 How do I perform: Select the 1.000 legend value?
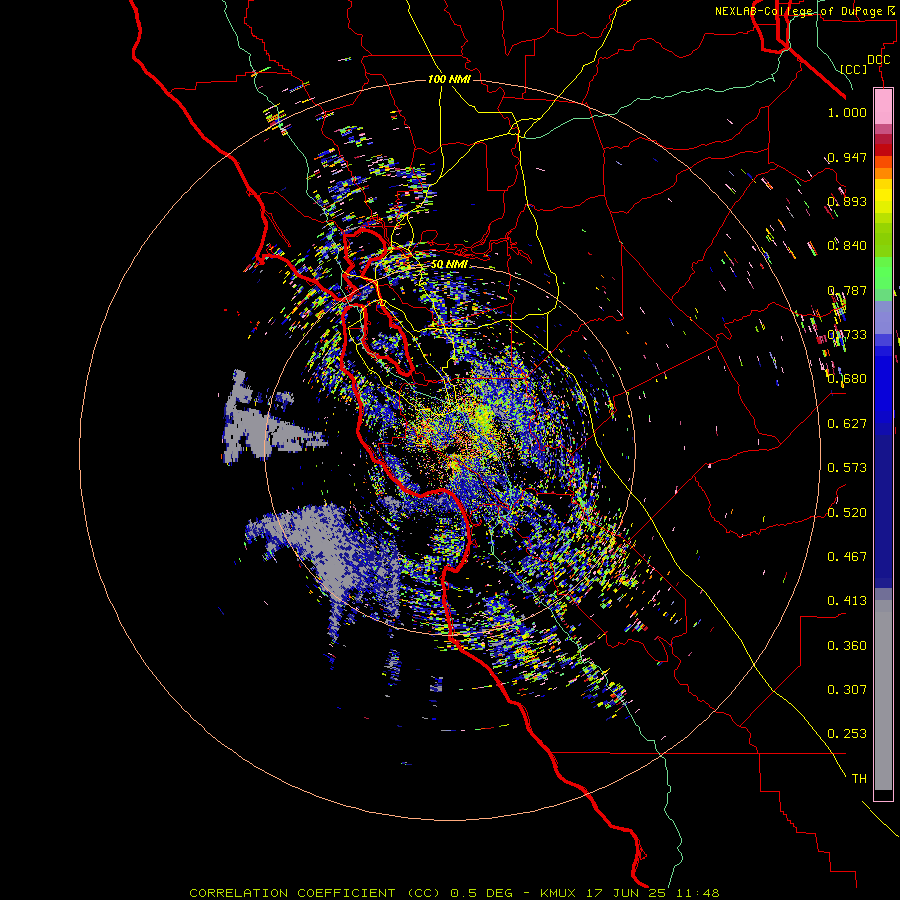847,113
